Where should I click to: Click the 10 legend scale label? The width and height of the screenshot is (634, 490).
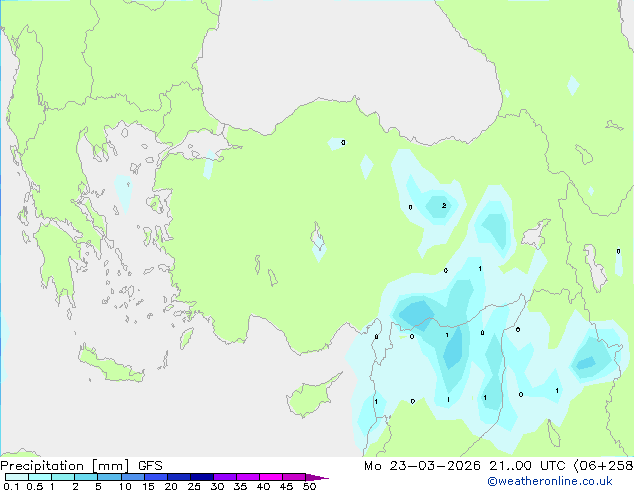[125, 486]
